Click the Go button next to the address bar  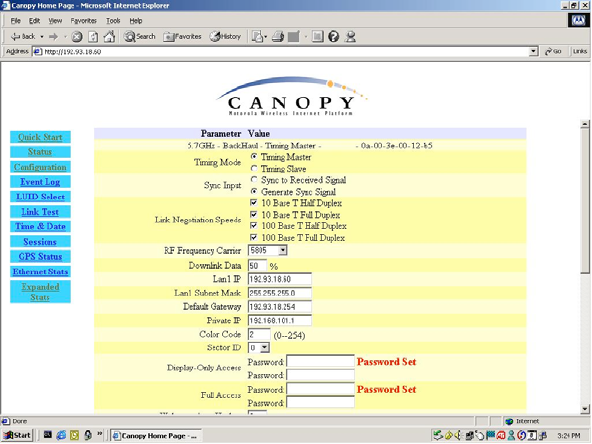[x=553, y=51]
